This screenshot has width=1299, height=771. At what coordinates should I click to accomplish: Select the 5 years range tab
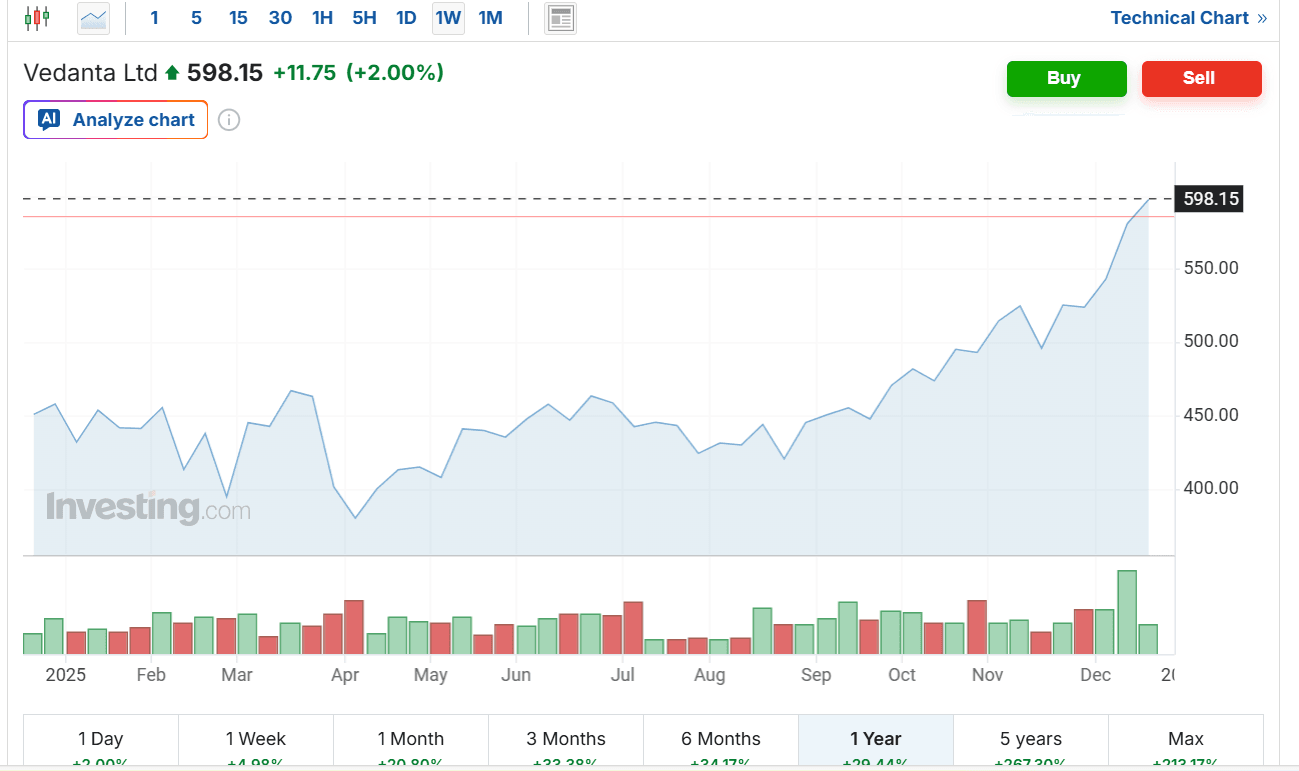point(1031,742)
